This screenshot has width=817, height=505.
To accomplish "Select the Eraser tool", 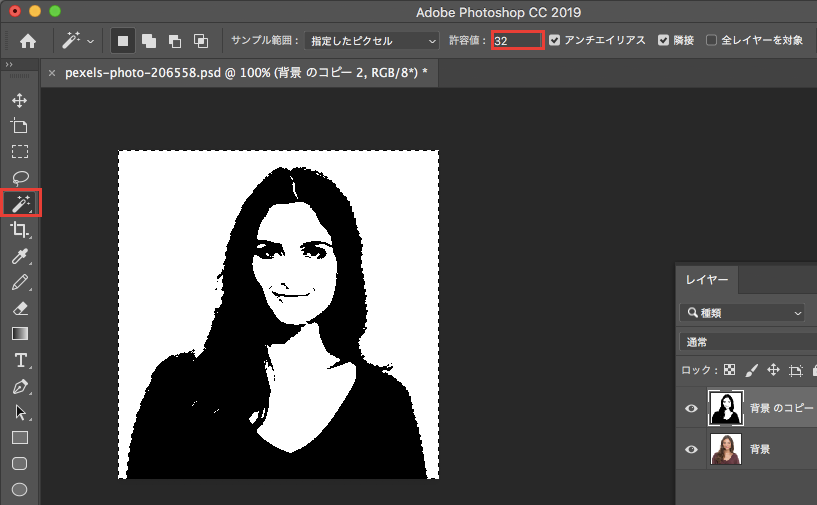I will (19, 308).
